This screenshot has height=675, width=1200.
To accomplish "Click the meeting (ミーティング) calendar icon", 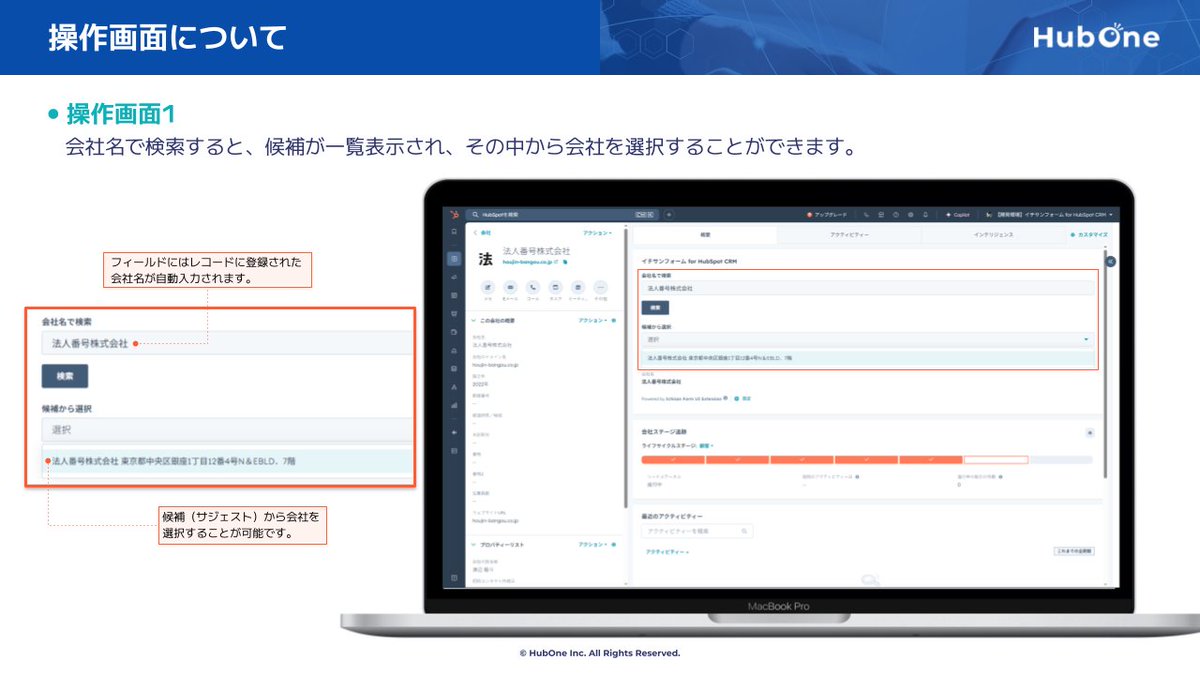I will click(x=578, y=287).
